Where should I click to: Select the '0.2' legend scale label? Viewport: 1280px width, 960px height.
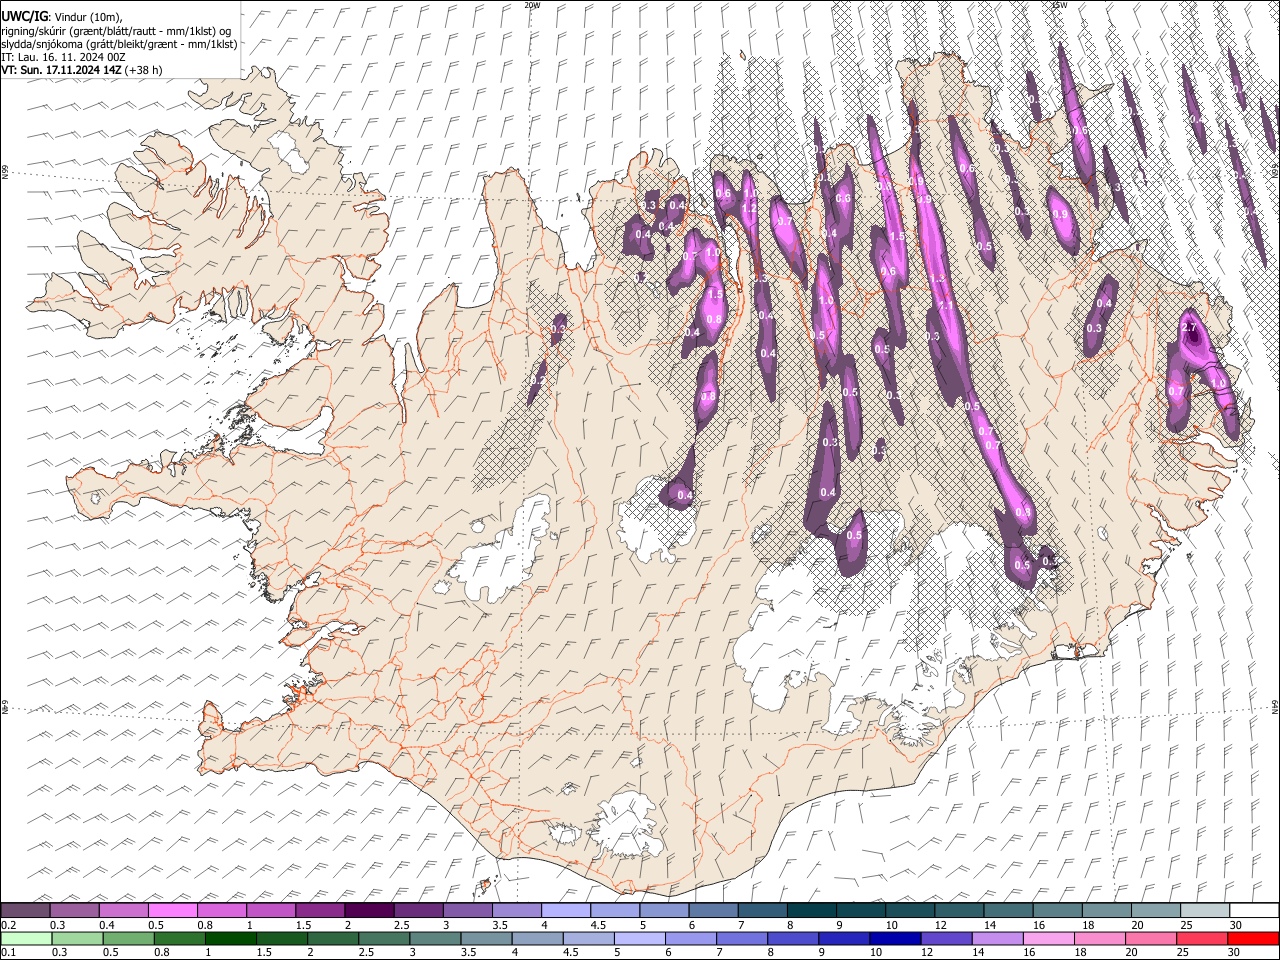tap(8, 924)
